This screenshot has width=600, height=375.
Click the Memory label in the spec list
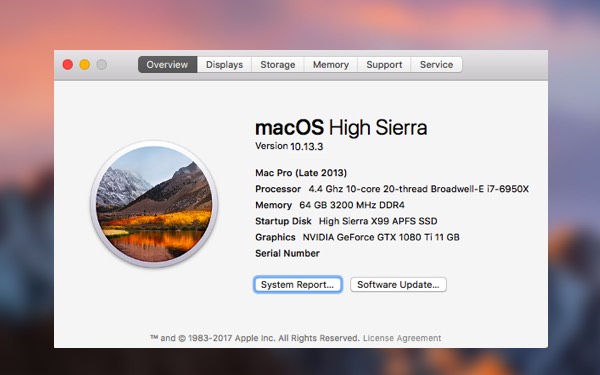[274, 205]
